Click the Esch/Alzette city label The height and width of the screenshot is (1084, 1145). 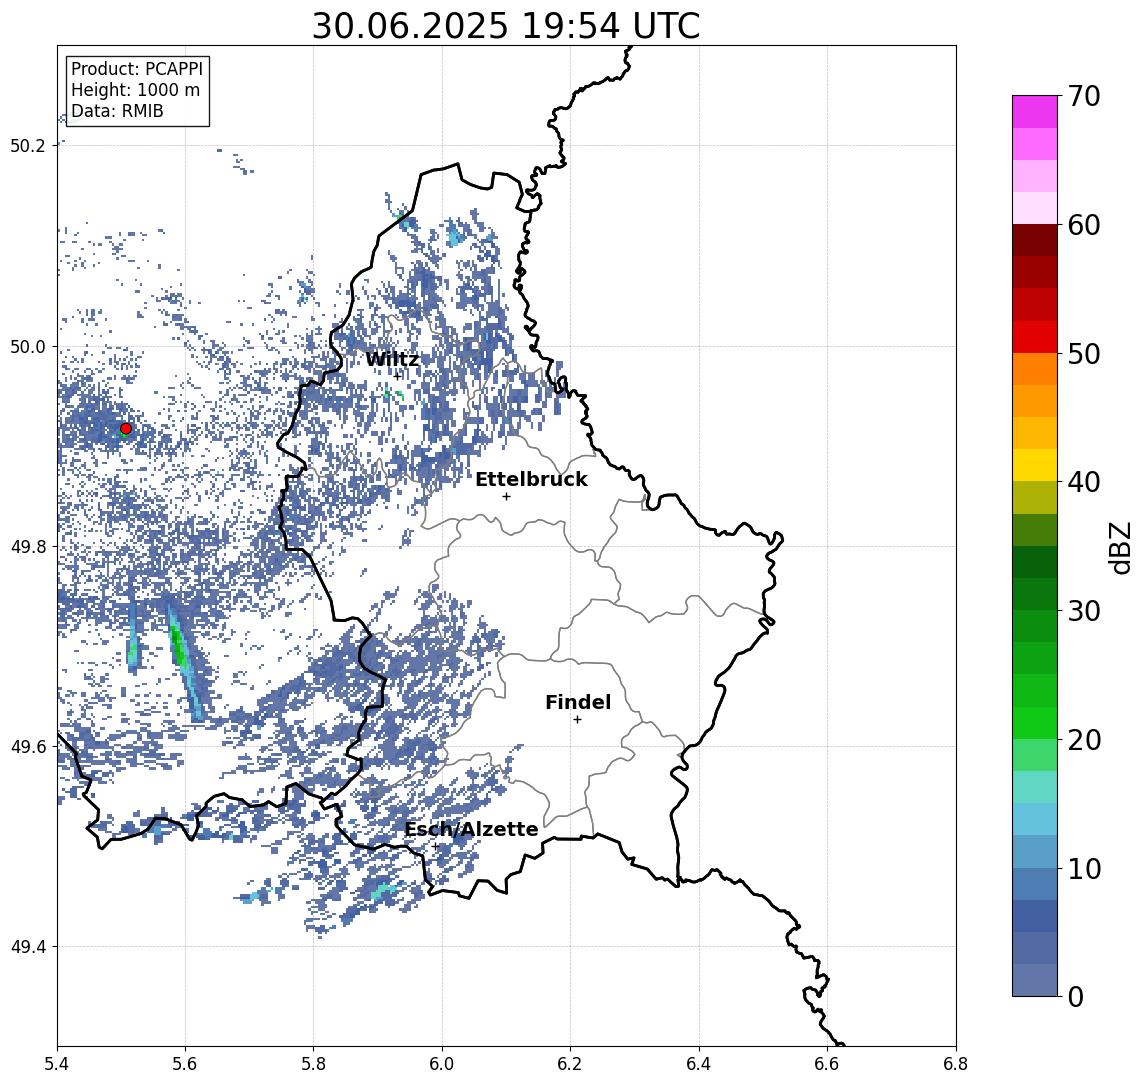(472, 829)
